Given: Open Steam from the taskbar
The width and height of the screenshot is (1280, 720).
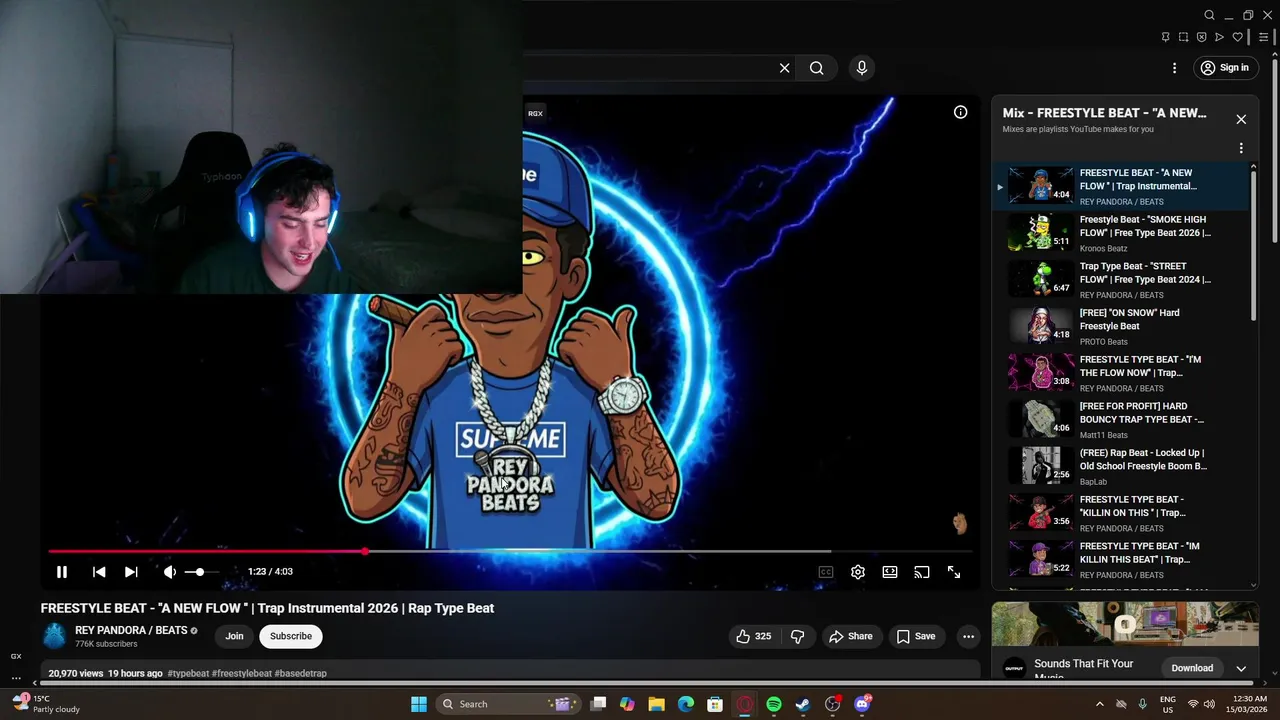Looking at the screenshot, I should tap(803, 704).
